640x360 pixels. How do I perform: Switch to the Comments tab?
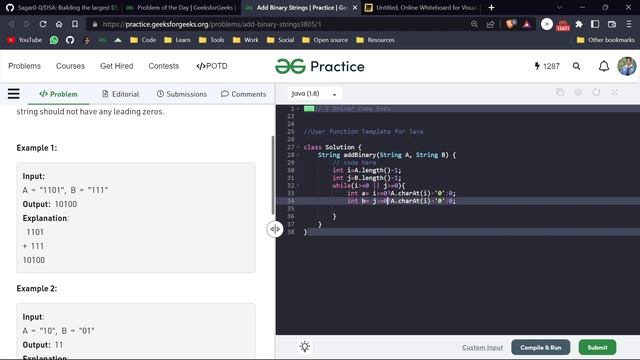point(243,94)
